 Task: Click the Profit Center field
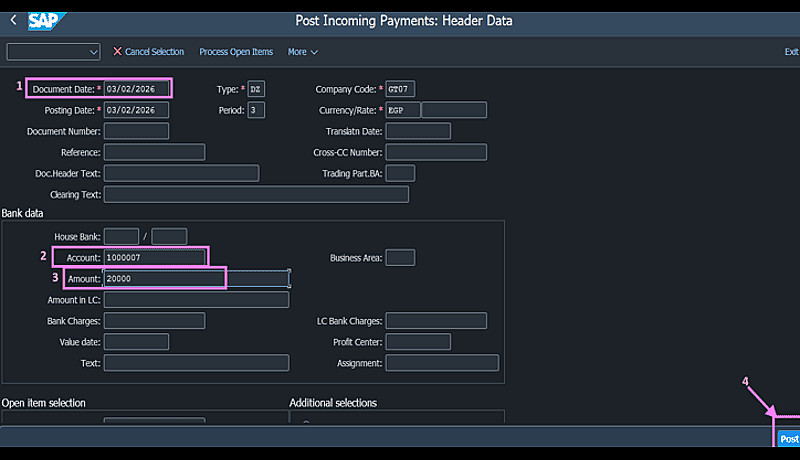418,342
